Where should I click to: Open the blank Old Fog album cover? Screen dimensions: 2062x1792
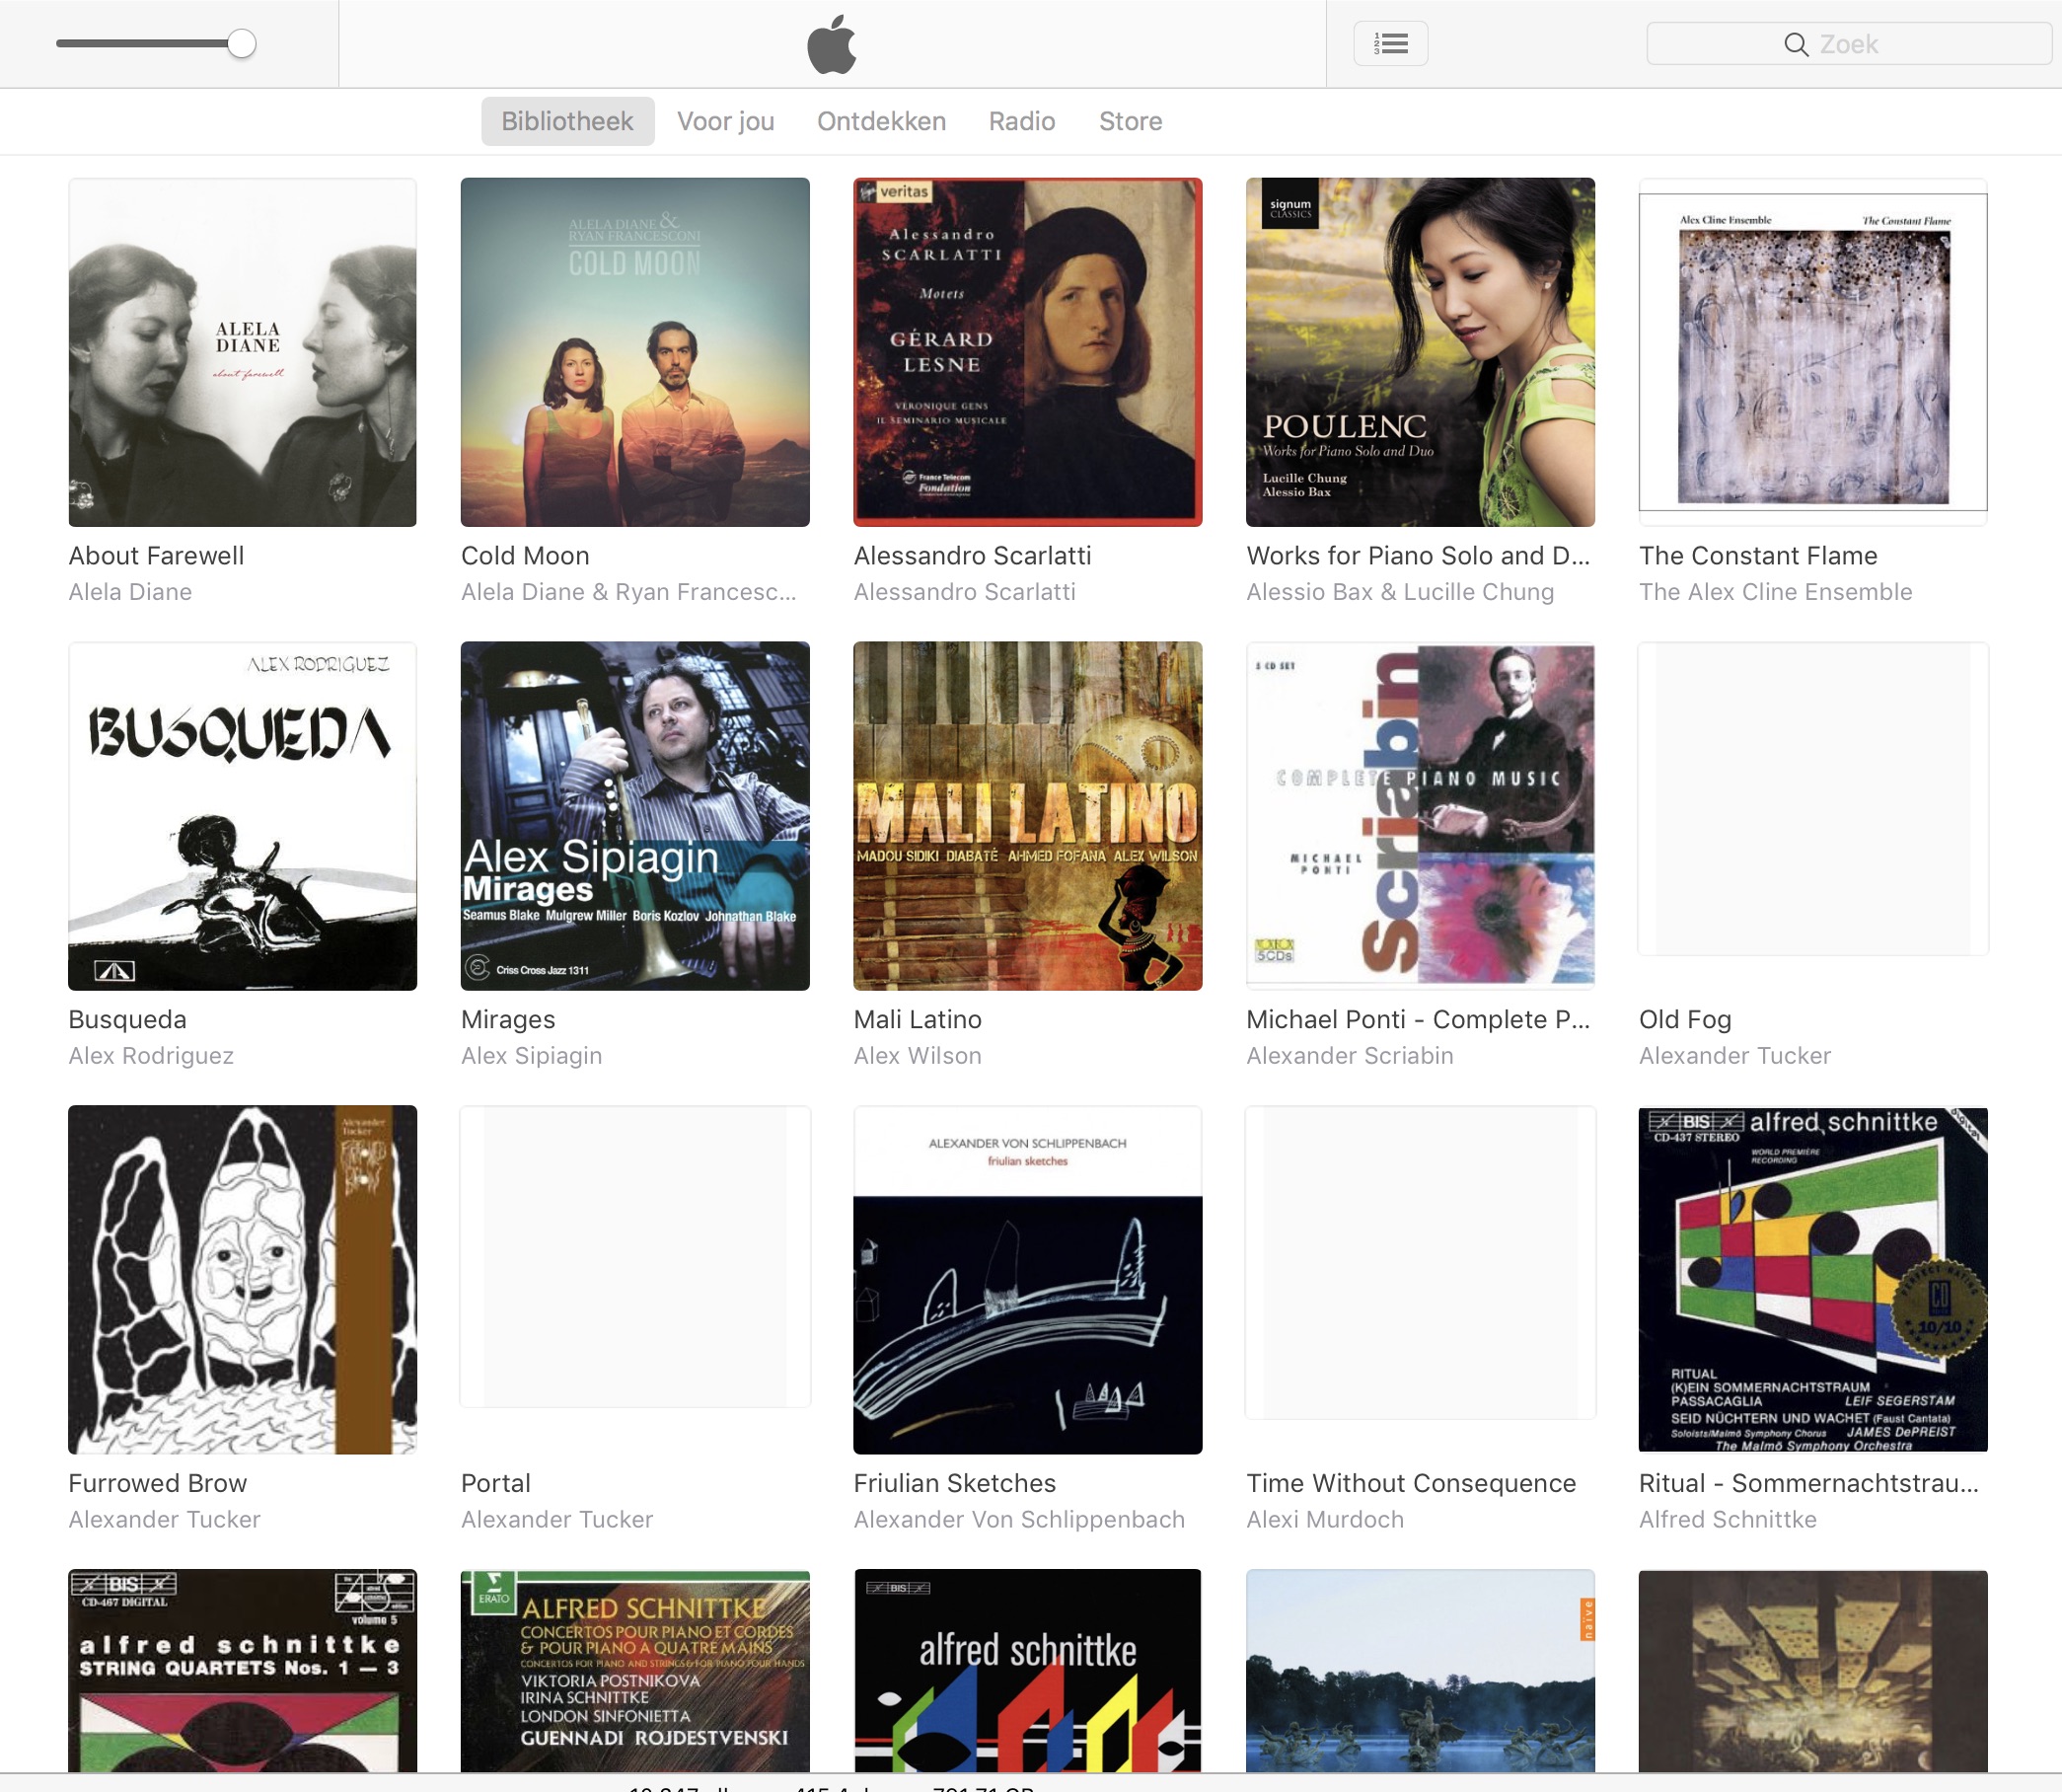click(x=1812, y=800)
